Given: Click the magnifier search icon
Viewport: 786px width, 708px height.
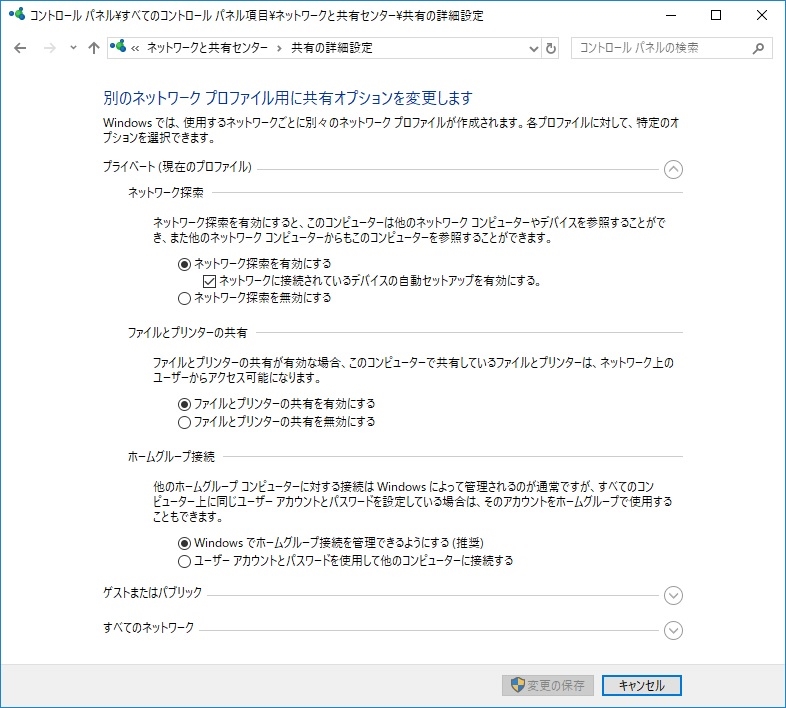Looking at the screenshot, I should point(758,48).
